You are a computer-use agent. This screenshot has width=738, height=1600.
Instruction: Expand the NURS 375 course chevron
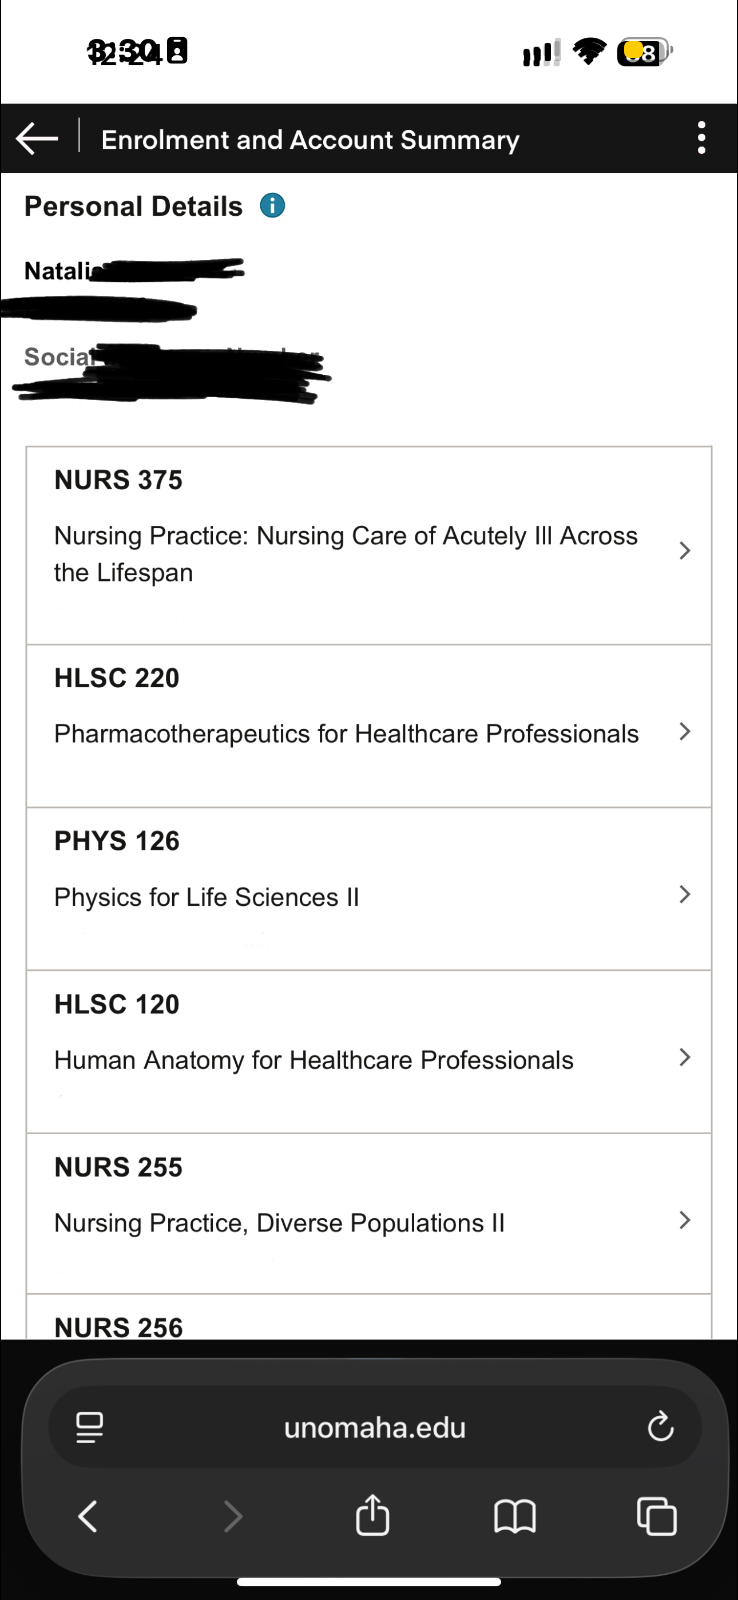pos(685,551)
